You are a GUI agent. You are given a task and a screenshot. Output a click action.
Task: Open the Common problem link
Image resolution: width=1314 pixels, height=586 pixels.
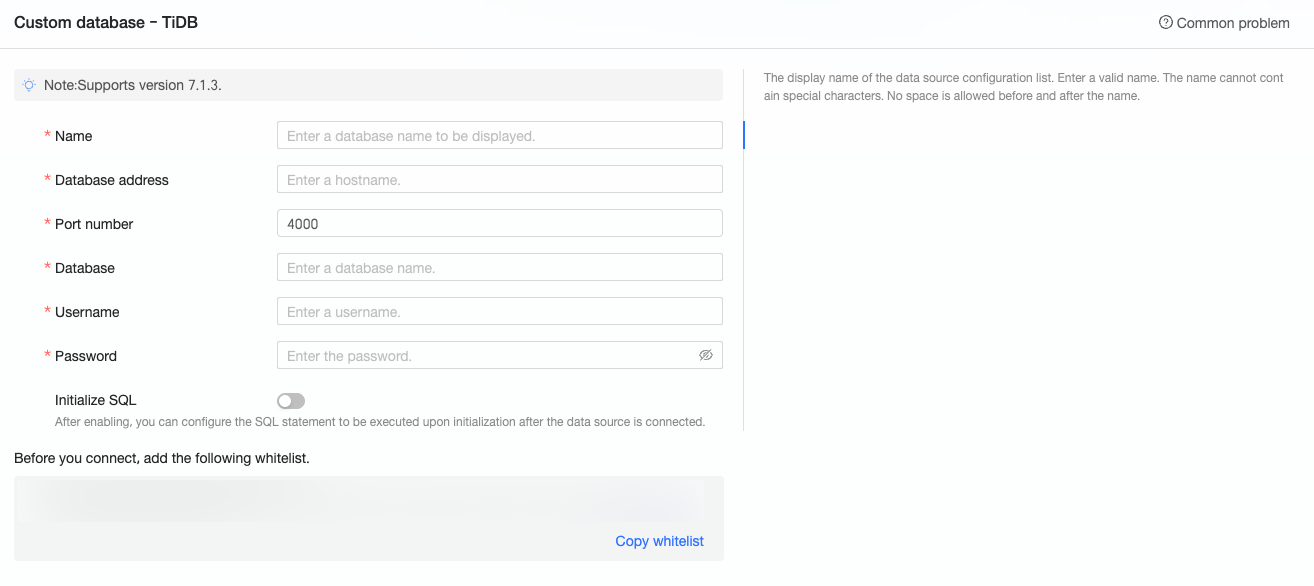[1232, 23]
